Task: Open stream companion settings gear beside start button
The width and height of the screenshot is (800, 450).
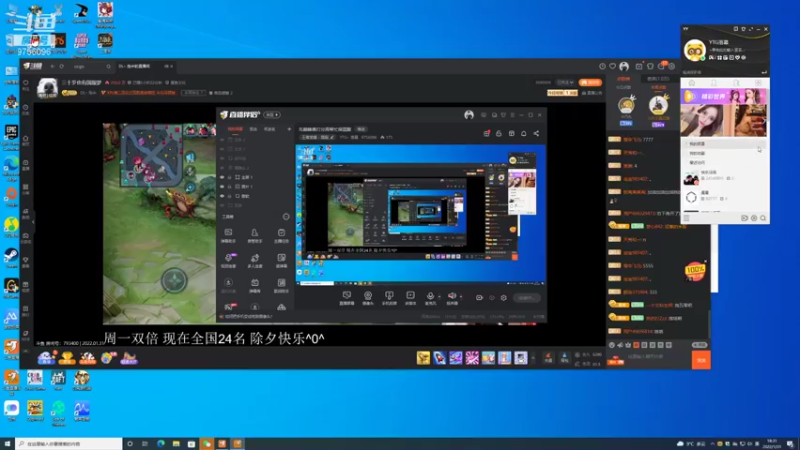Action: coord(504,298)
